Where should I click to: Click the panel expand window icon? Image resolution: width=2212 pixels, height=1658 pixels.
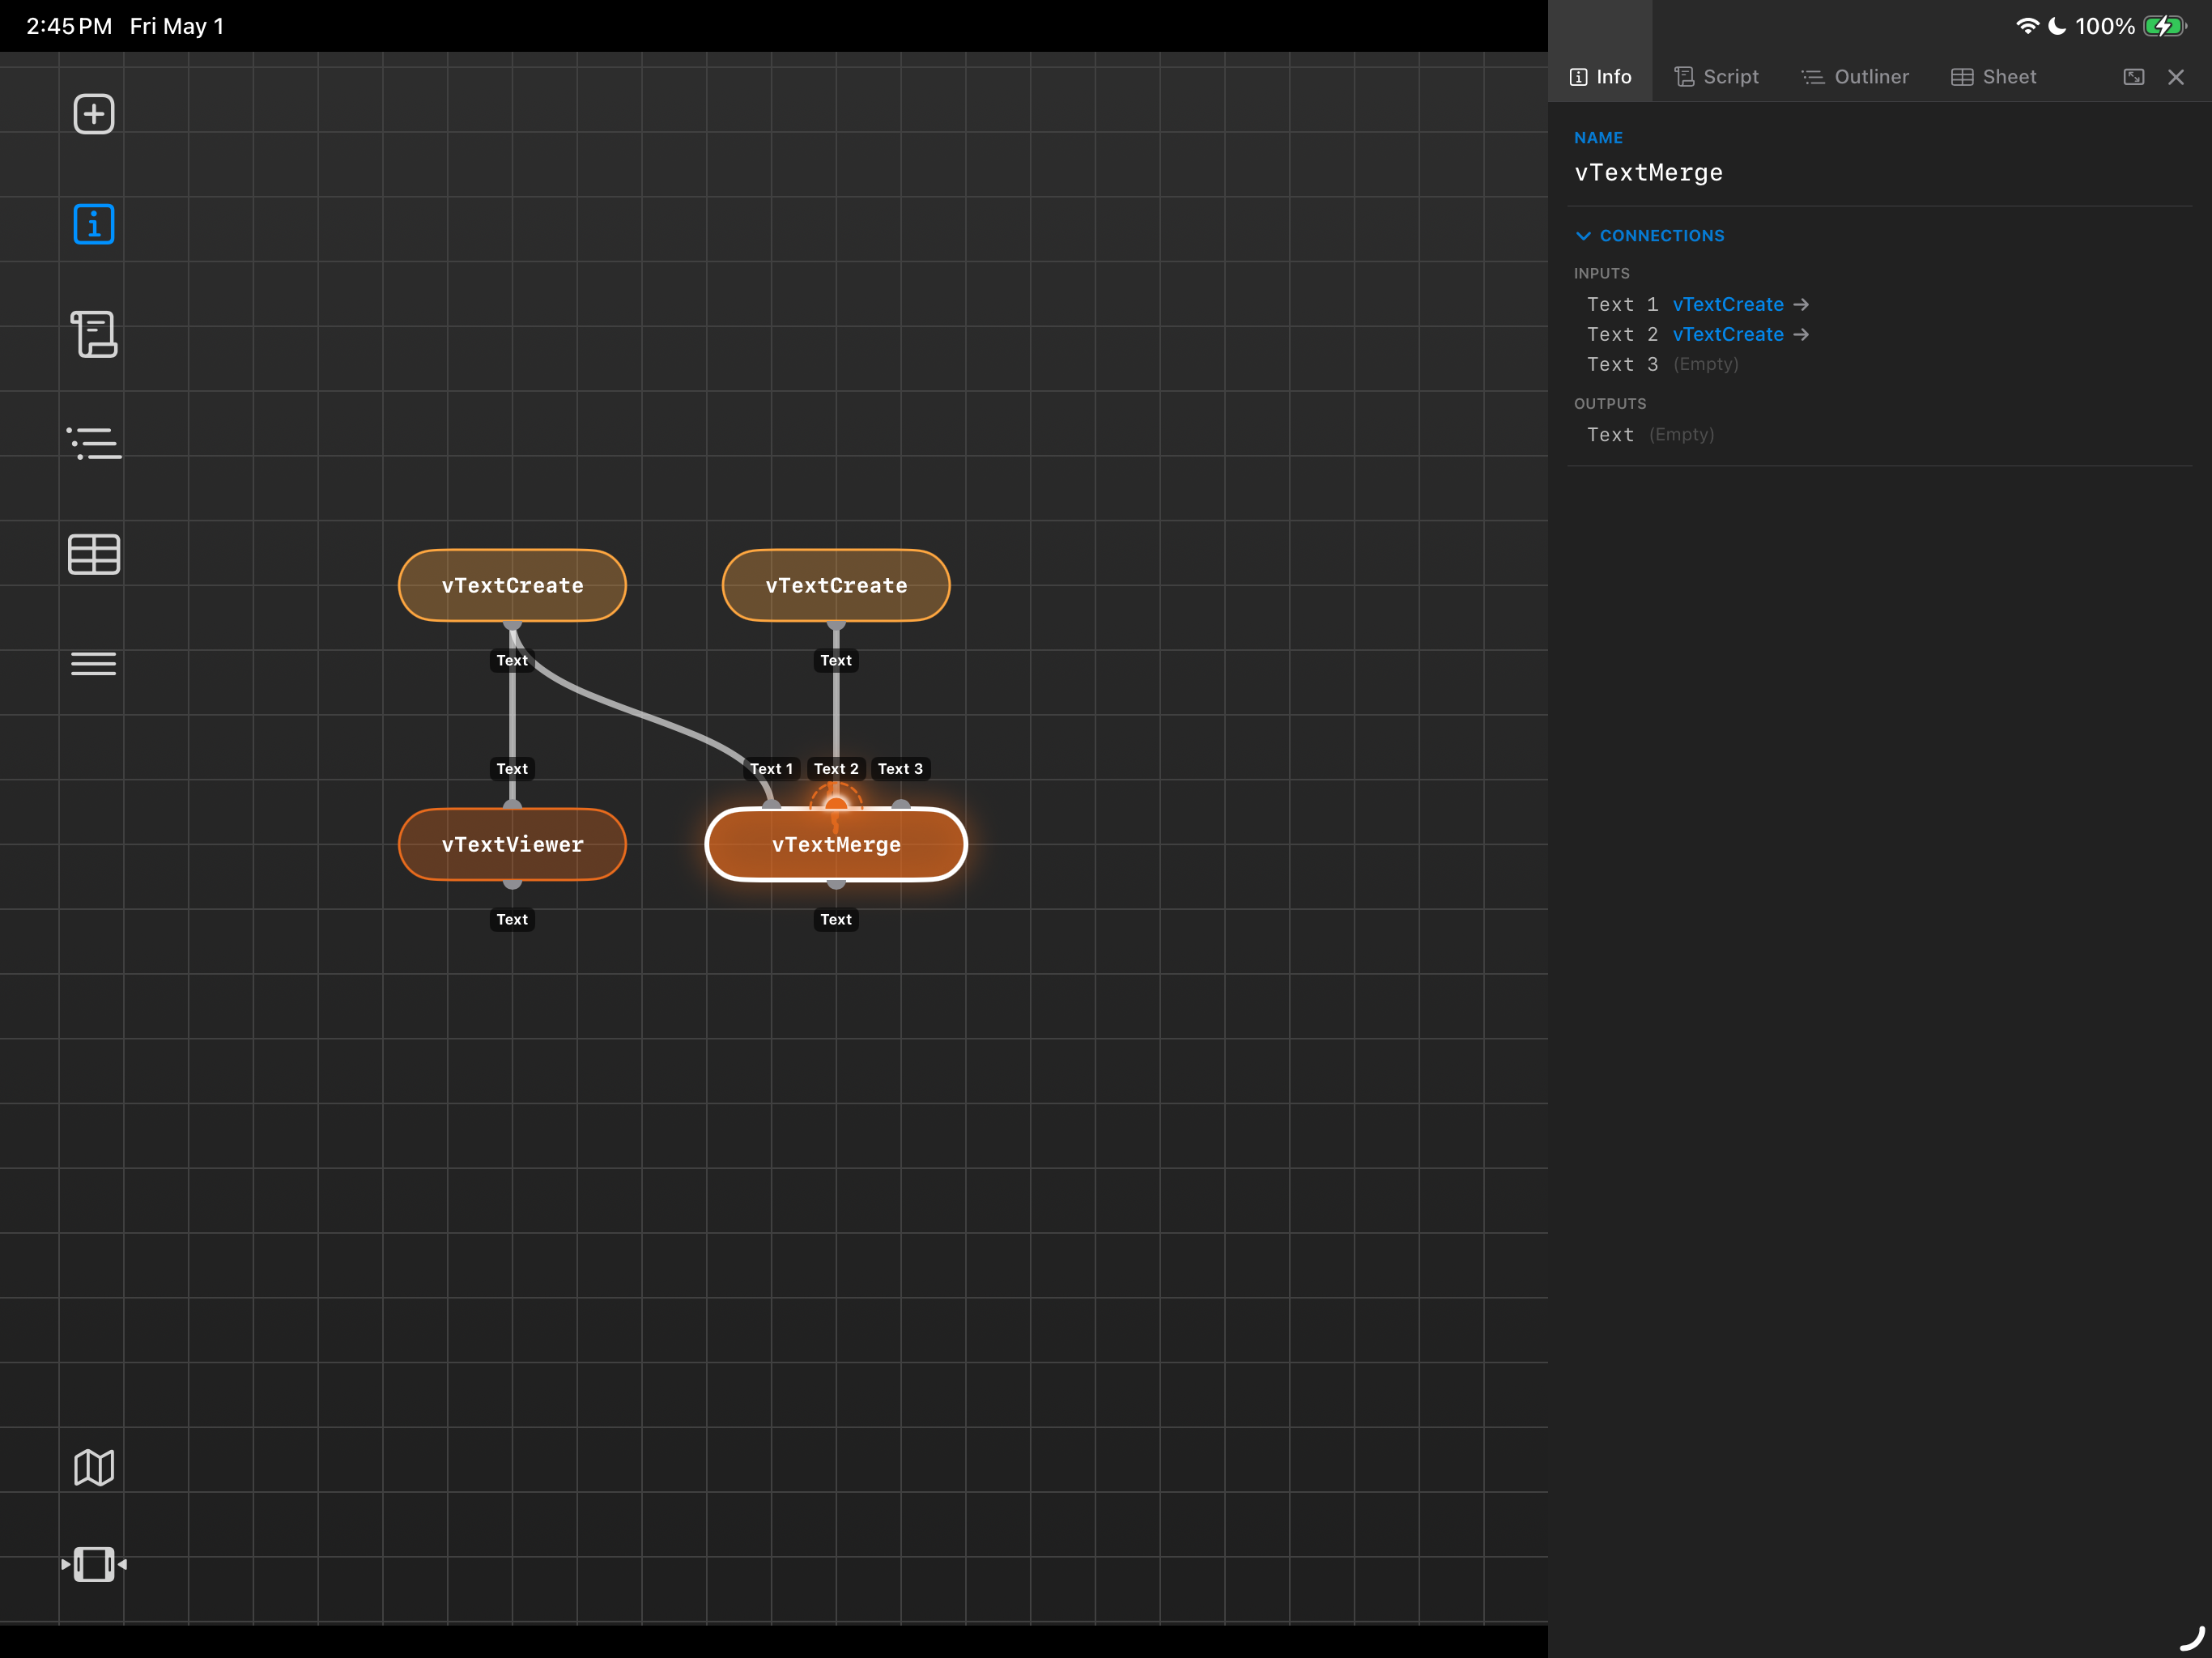(2134, 77)
